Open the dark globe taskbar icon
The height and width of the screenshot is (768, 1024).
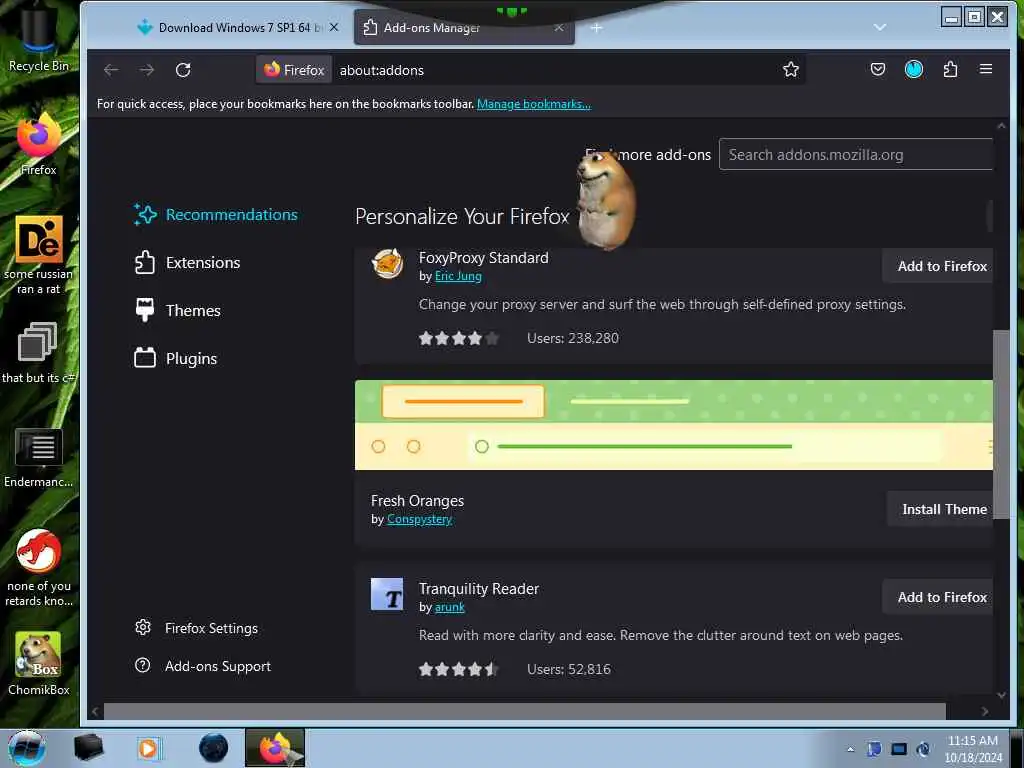coord(213,748)
